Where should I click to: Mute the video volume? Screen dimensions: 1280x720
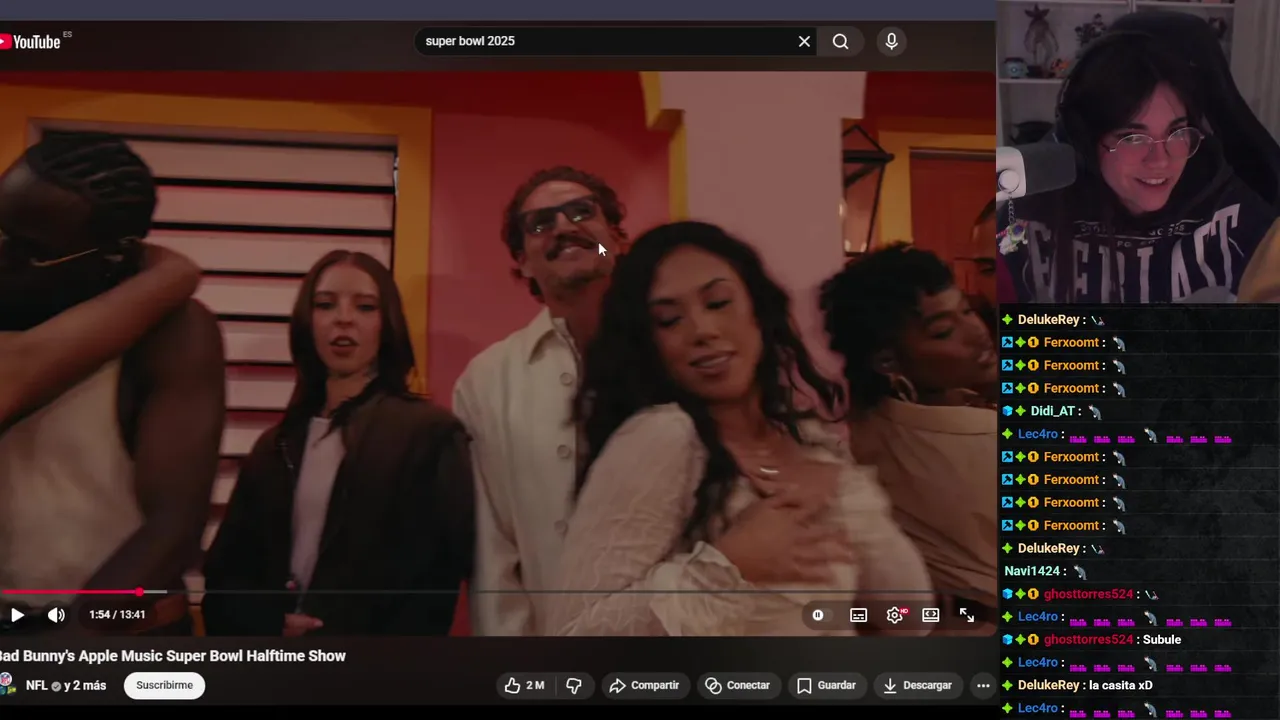point(56,615)
